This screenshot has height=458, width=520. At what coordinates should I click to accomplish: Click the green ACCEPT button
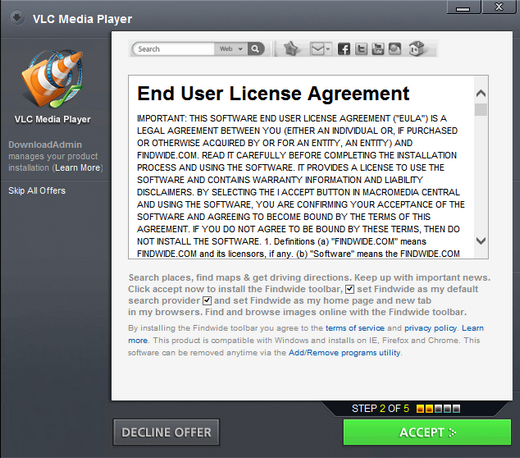pos(427,432)
